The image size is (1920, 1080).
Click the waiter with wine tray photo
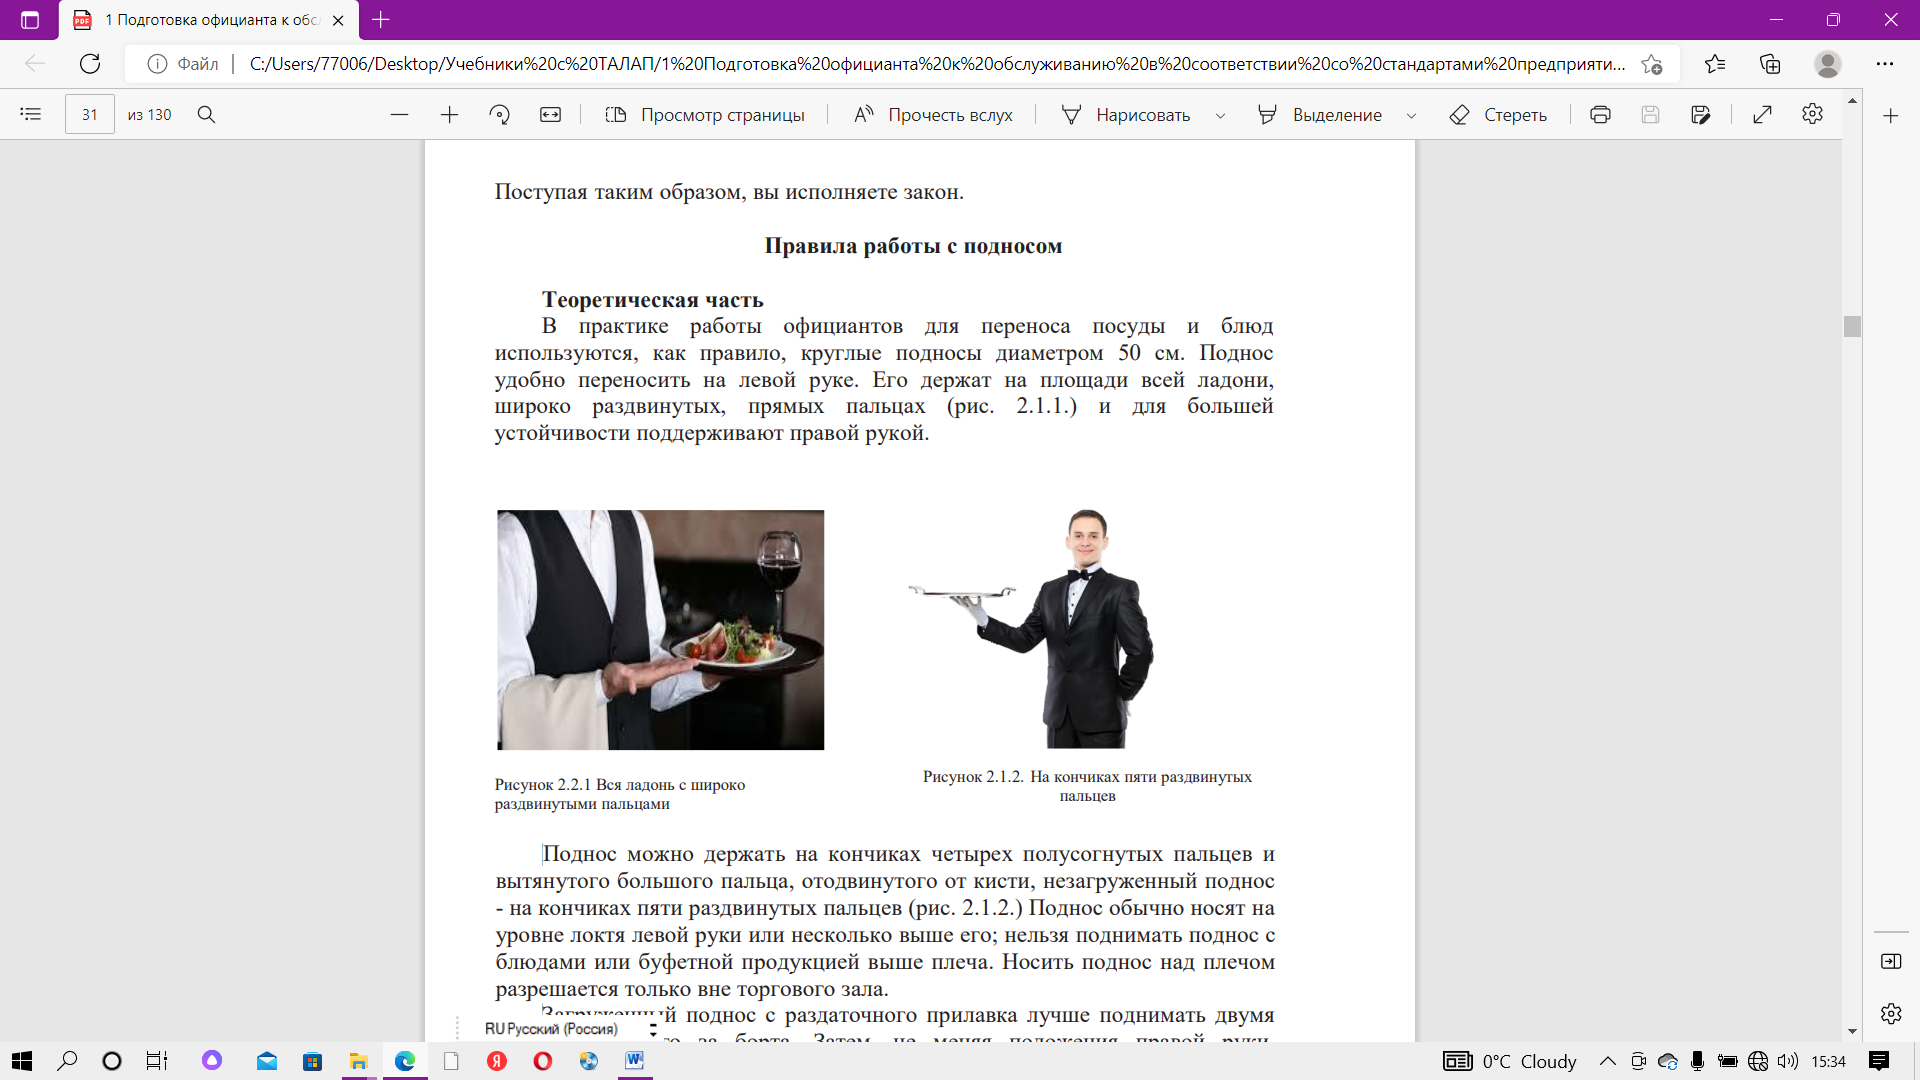coord(660,630)
